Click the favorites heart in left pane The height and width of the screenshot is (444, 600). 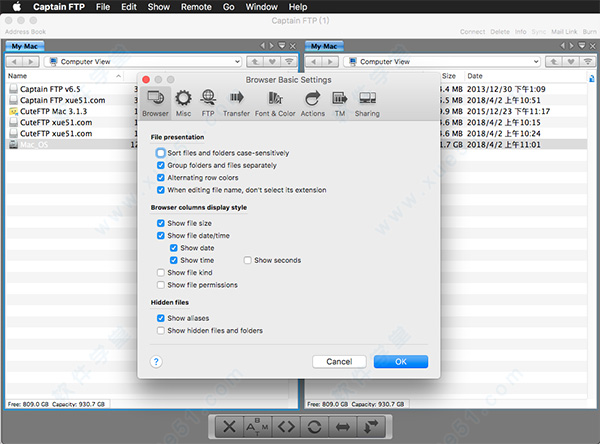tap(272, 62)
